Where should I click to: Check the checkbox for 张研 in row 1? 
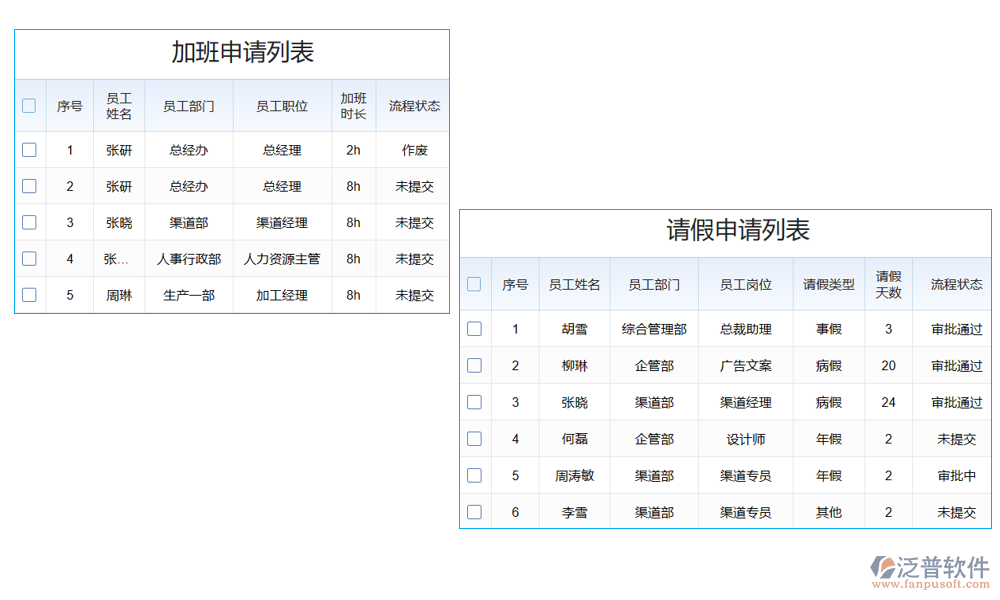(x=29, y=150)
